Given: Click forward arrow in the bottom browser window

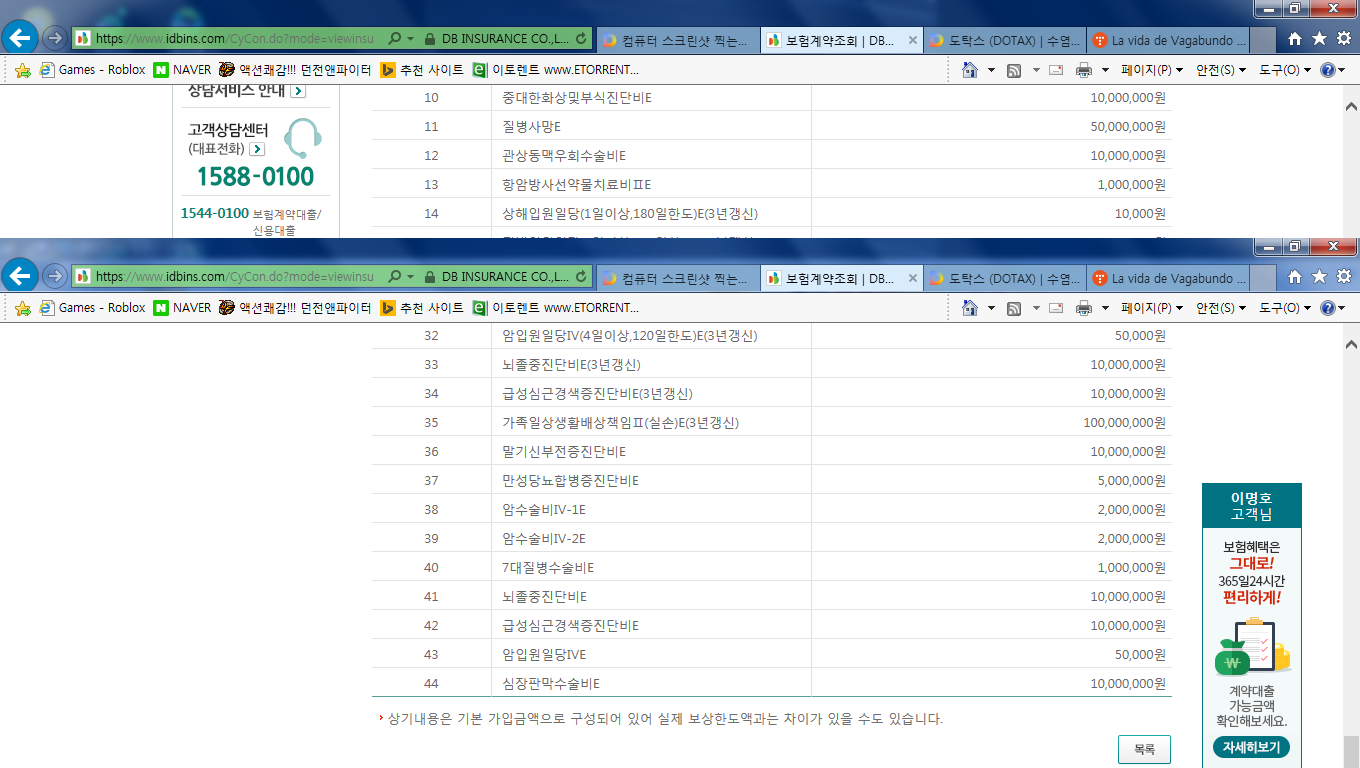Looking at the screenshot, I should click(55, 276).
